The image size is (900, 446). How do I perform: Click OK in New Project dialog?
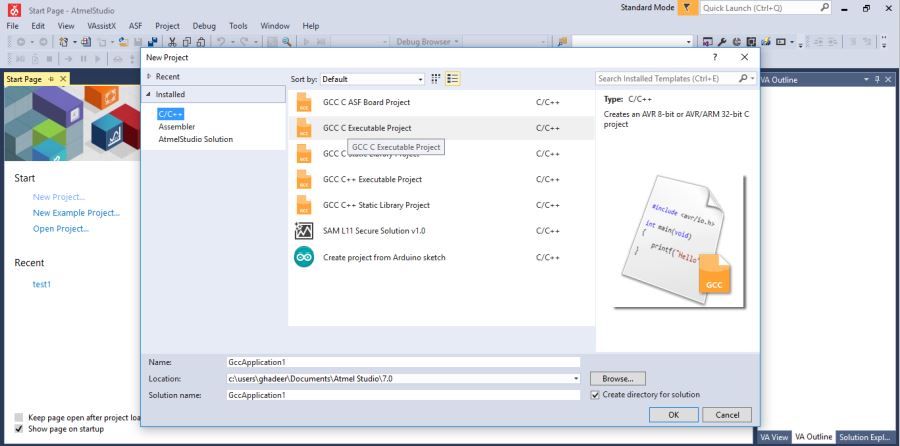[x=674, y=415]
